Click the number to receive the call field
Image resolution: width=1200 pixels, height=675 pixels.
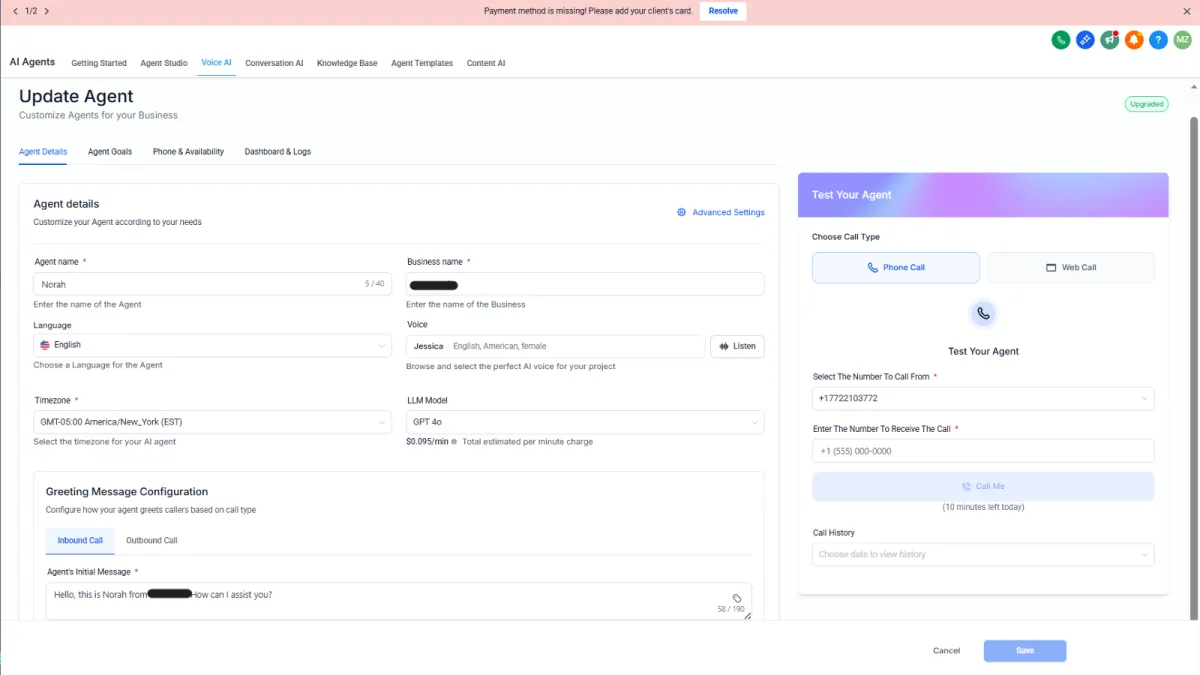point(983,451)
